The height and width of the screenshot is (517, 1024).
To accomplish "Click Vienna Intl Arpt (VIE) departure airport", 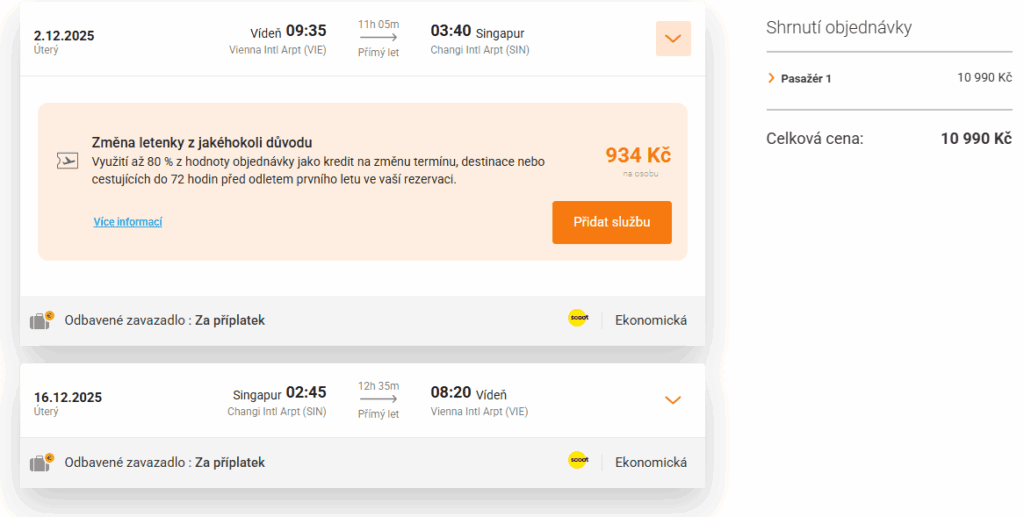I will (277, 49).
